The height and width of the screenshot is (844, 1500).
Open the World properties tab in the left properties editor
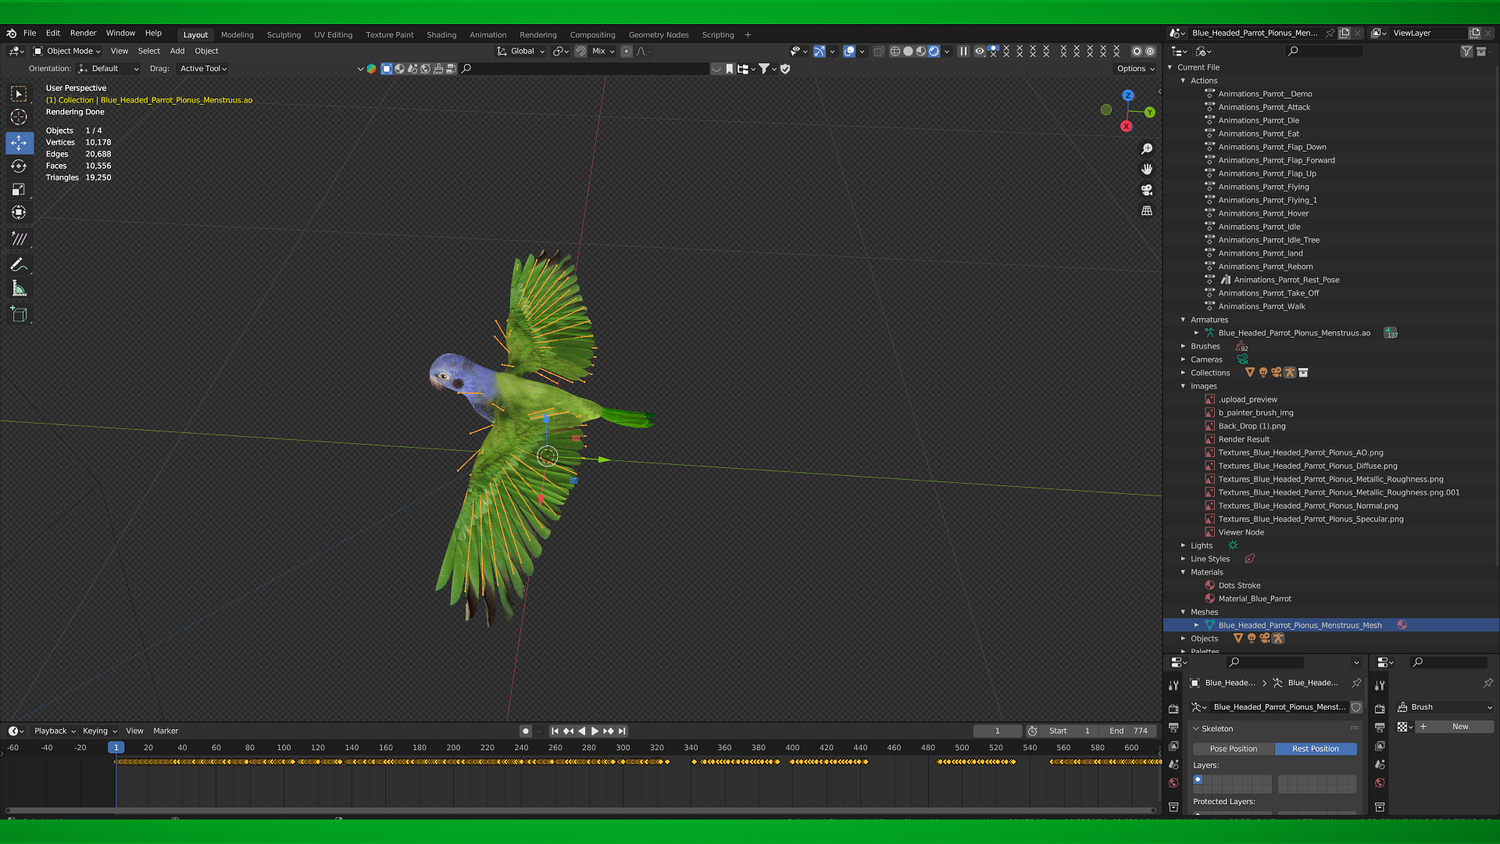pyautogui.click(x=1174, y=783)
